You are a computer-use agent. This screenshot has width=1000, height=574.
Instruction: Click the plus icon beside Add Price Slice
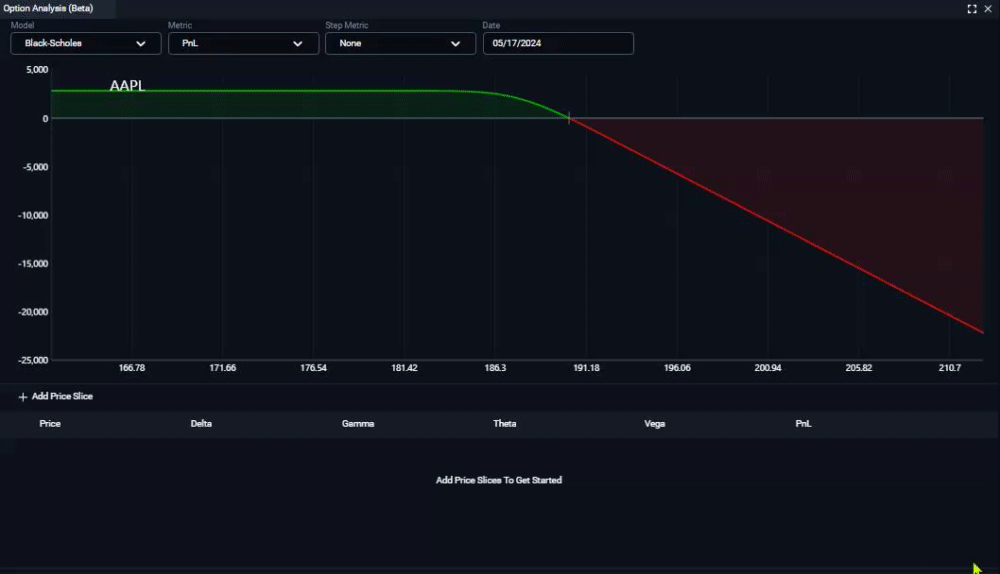pos(23,397)
